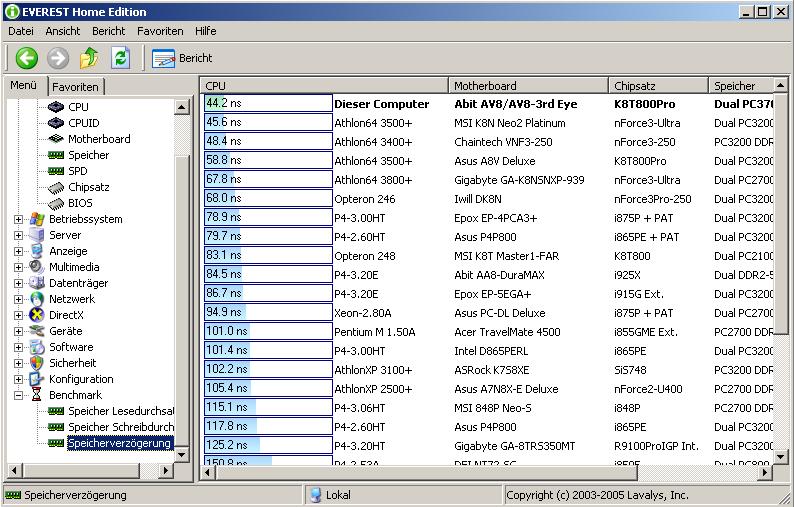Expand the Multimedia tree node
Viewport: 794px width, 507px height.
[x=19, y=267]
